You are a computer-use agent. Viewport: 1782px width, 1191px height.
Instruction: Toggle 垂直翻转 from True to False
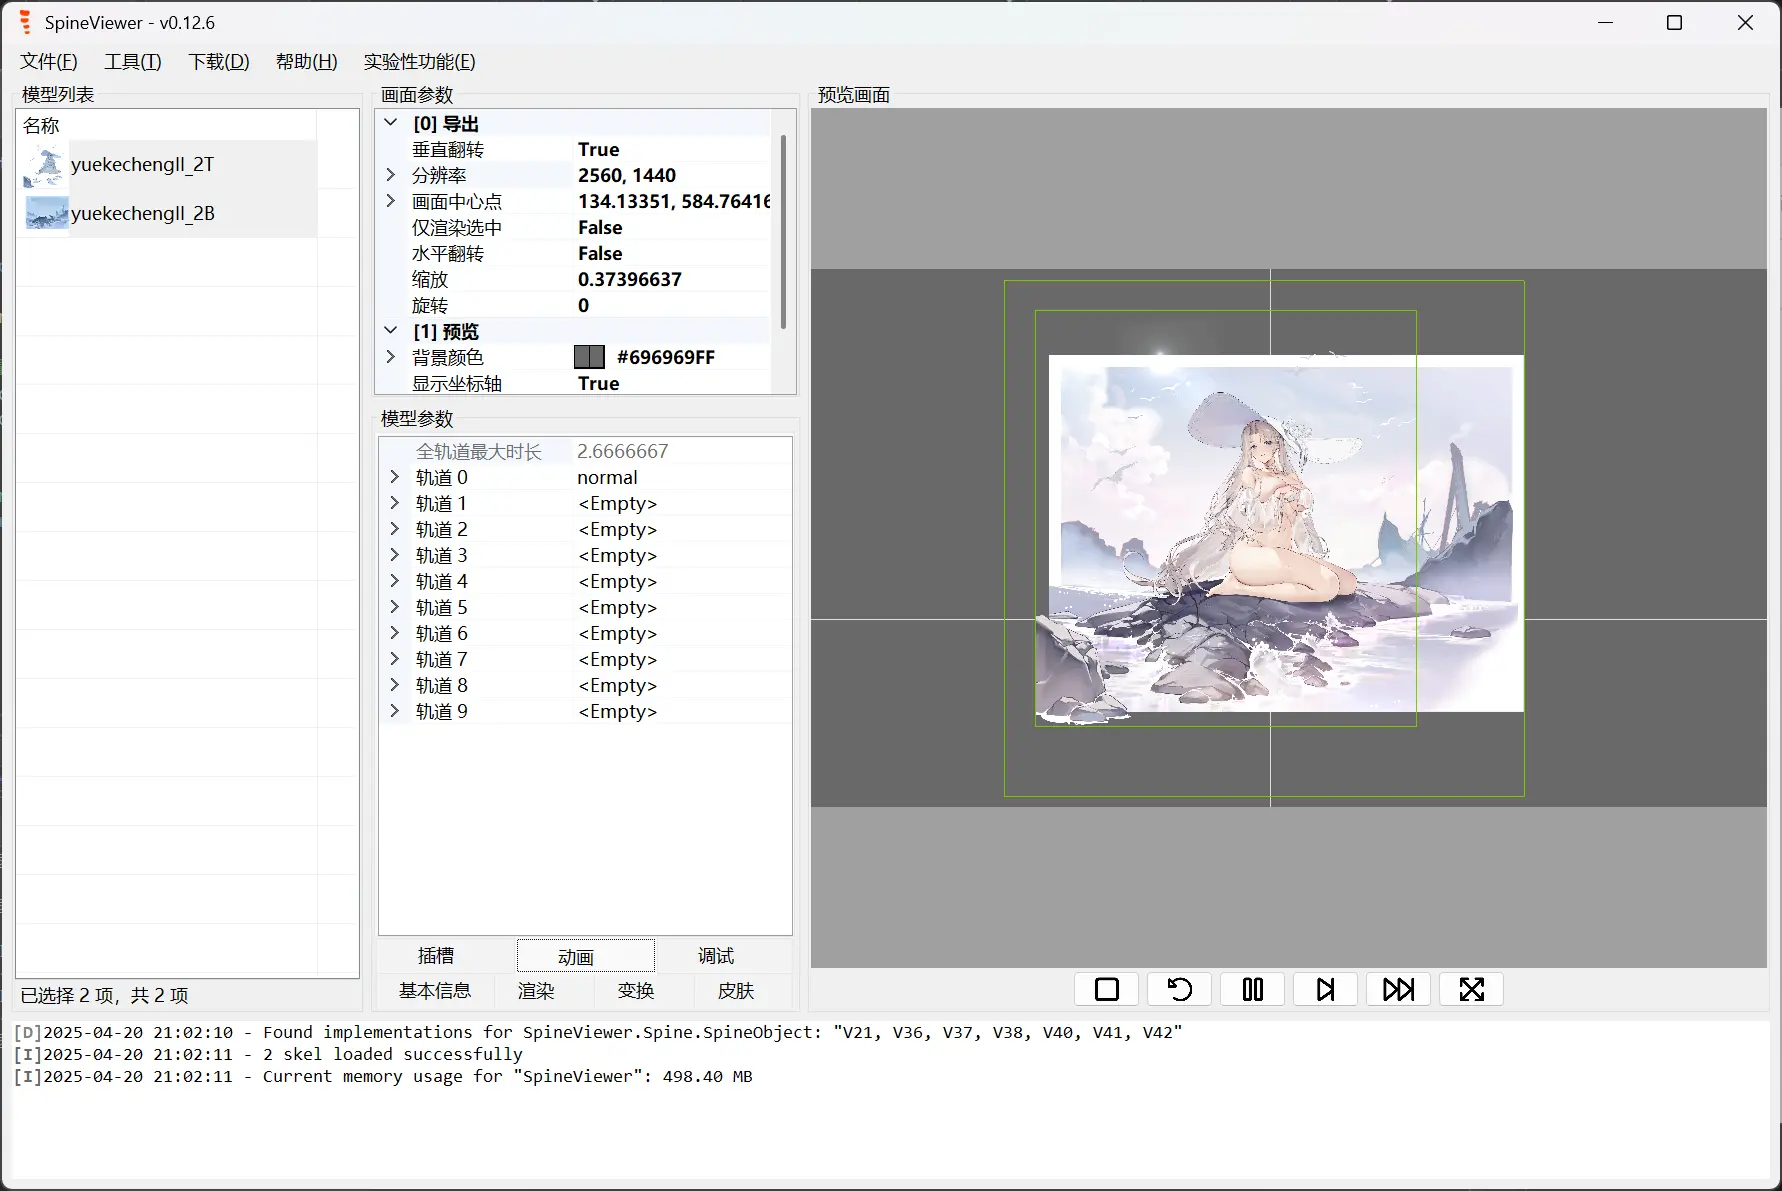(x=598, y=149)
